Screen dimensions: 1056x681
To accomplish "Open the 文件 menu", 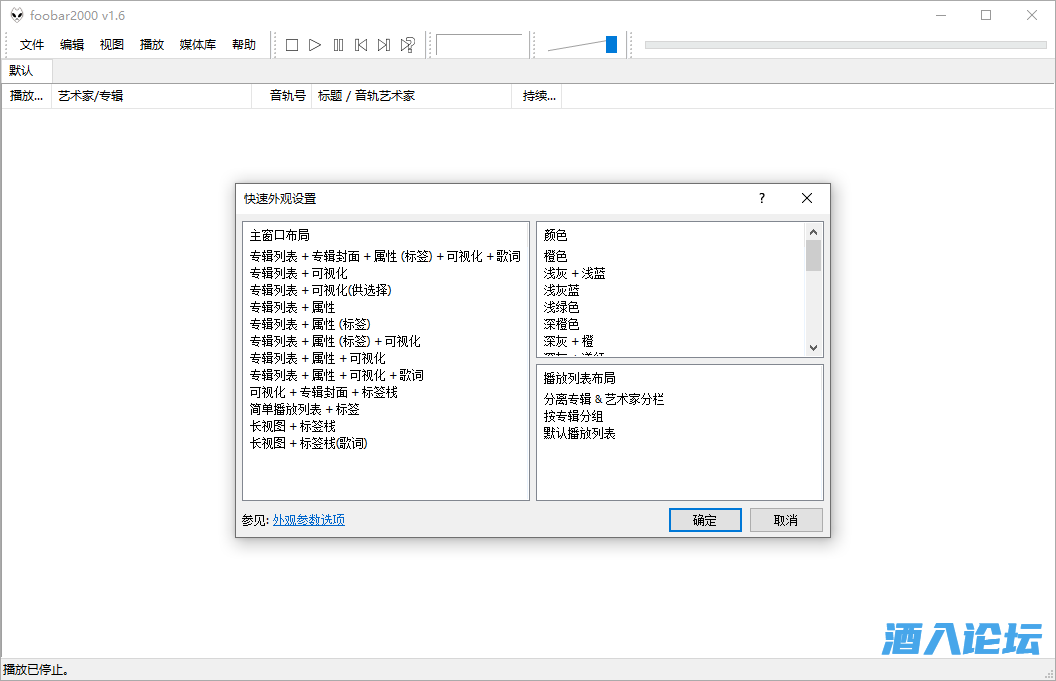I will pos(32,45).
